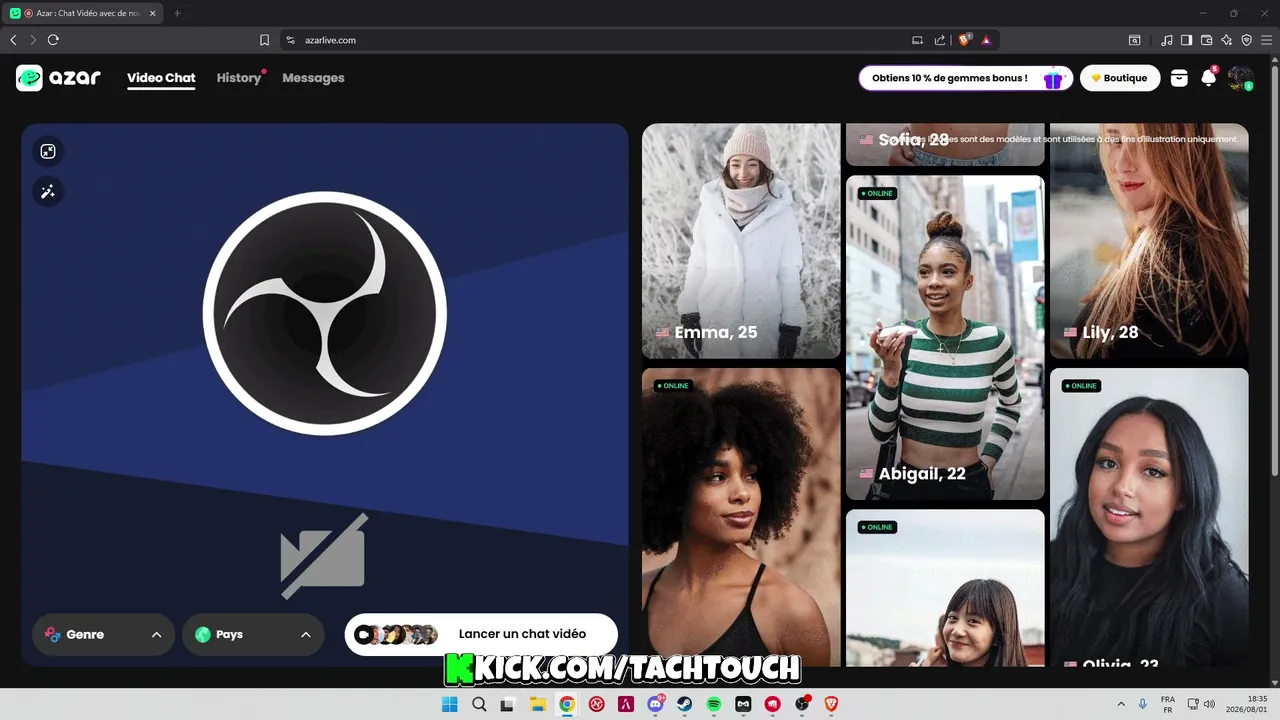Screen dimensions: 1280x720
Task: View the Lily, 28 profile card
Action: click(1149, 241)
